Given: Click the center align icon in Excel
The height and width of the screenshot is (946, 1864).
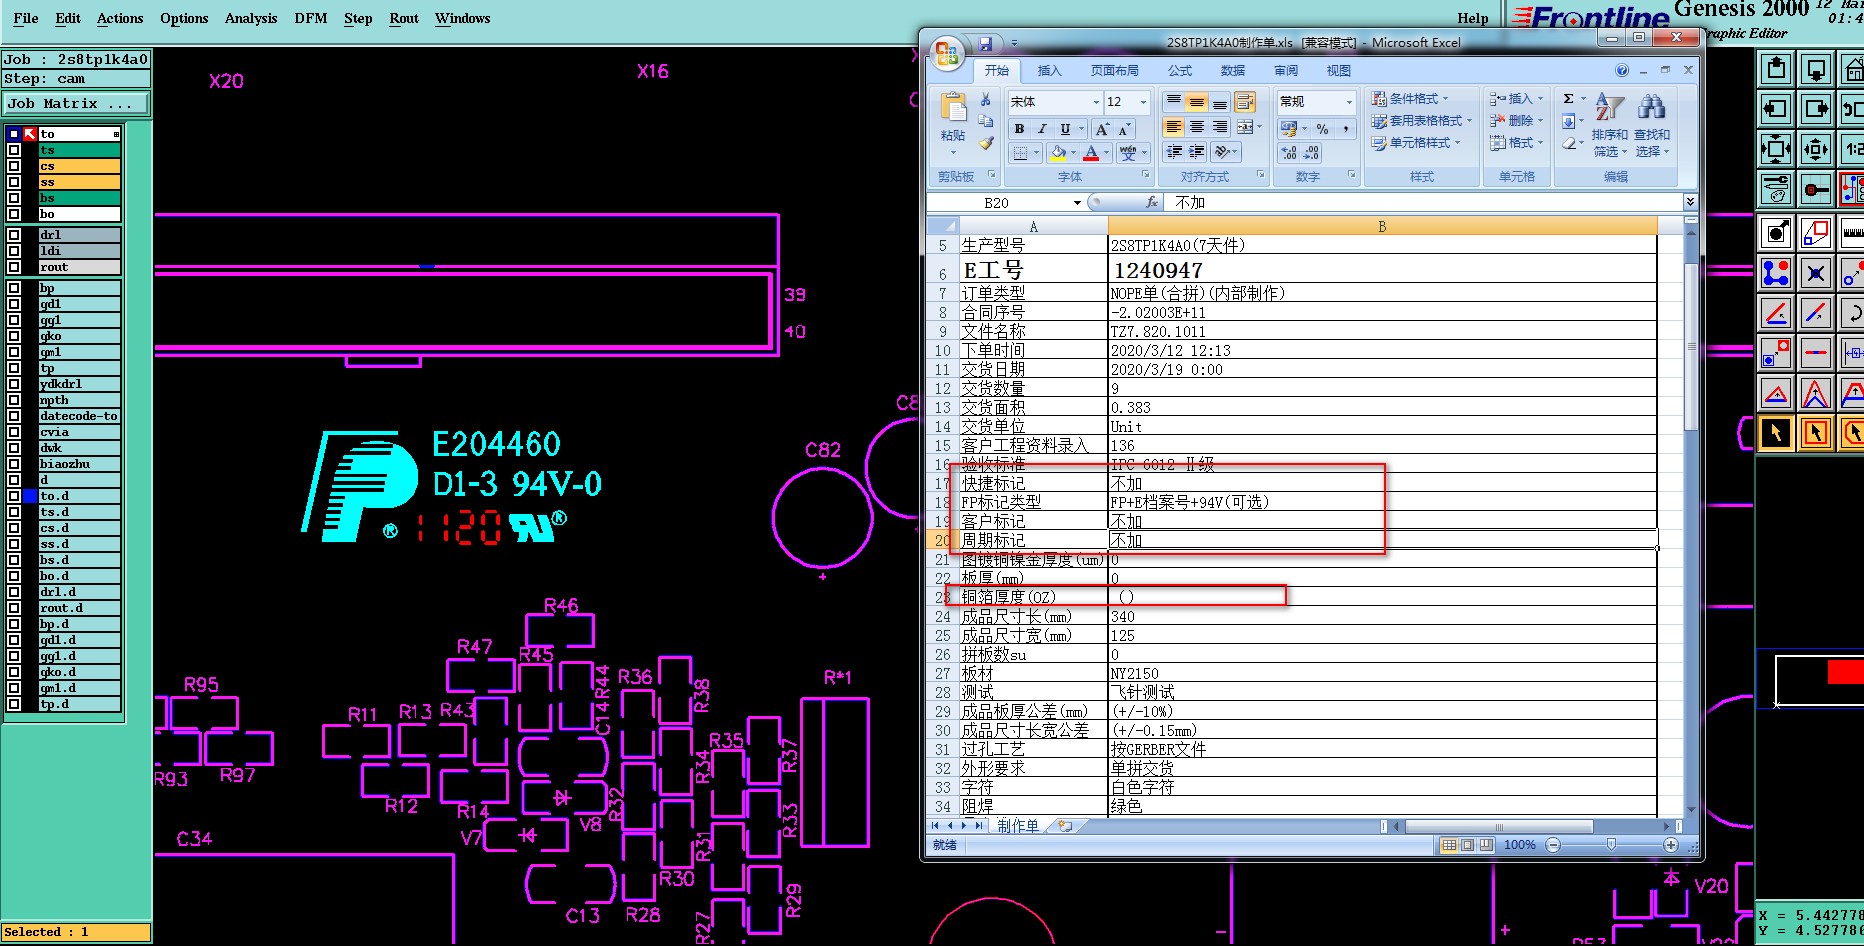Looking at the screenshot, I should click(x=1197, y=127).
